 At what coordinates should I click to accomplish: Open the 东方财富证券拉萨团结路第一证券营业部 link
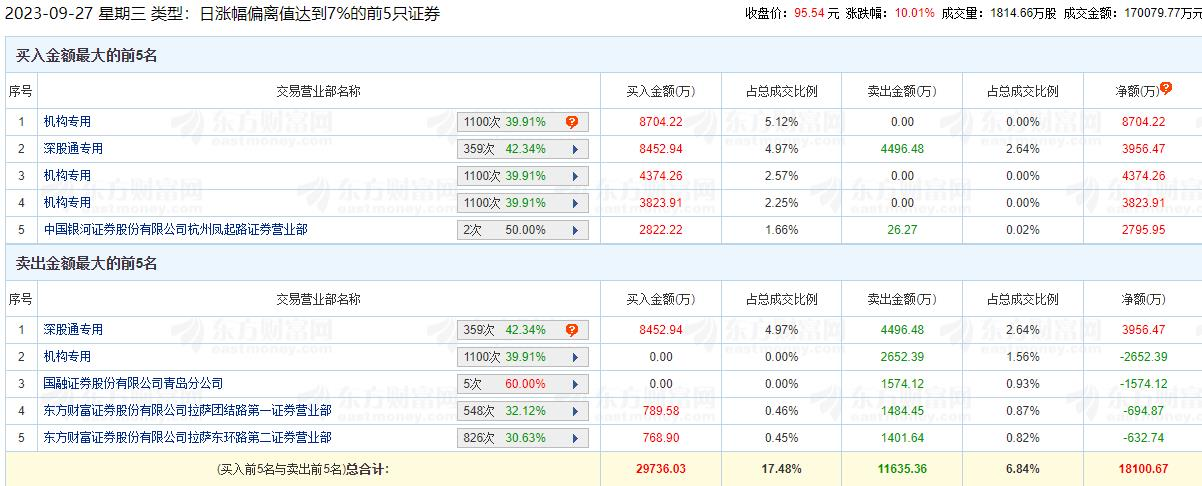[x=187, y=411]
